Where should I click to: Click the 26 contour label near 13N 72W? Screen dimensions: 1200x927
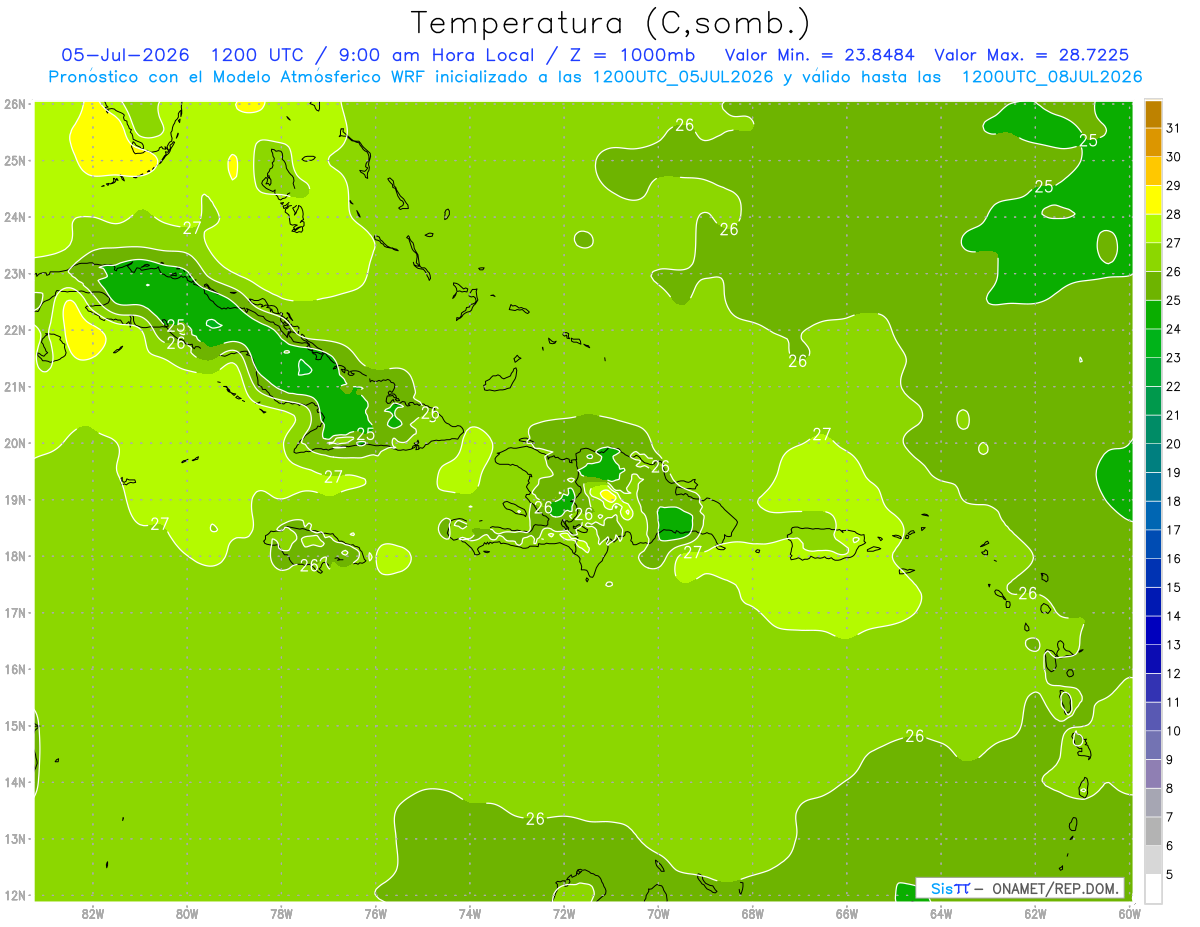535,819
